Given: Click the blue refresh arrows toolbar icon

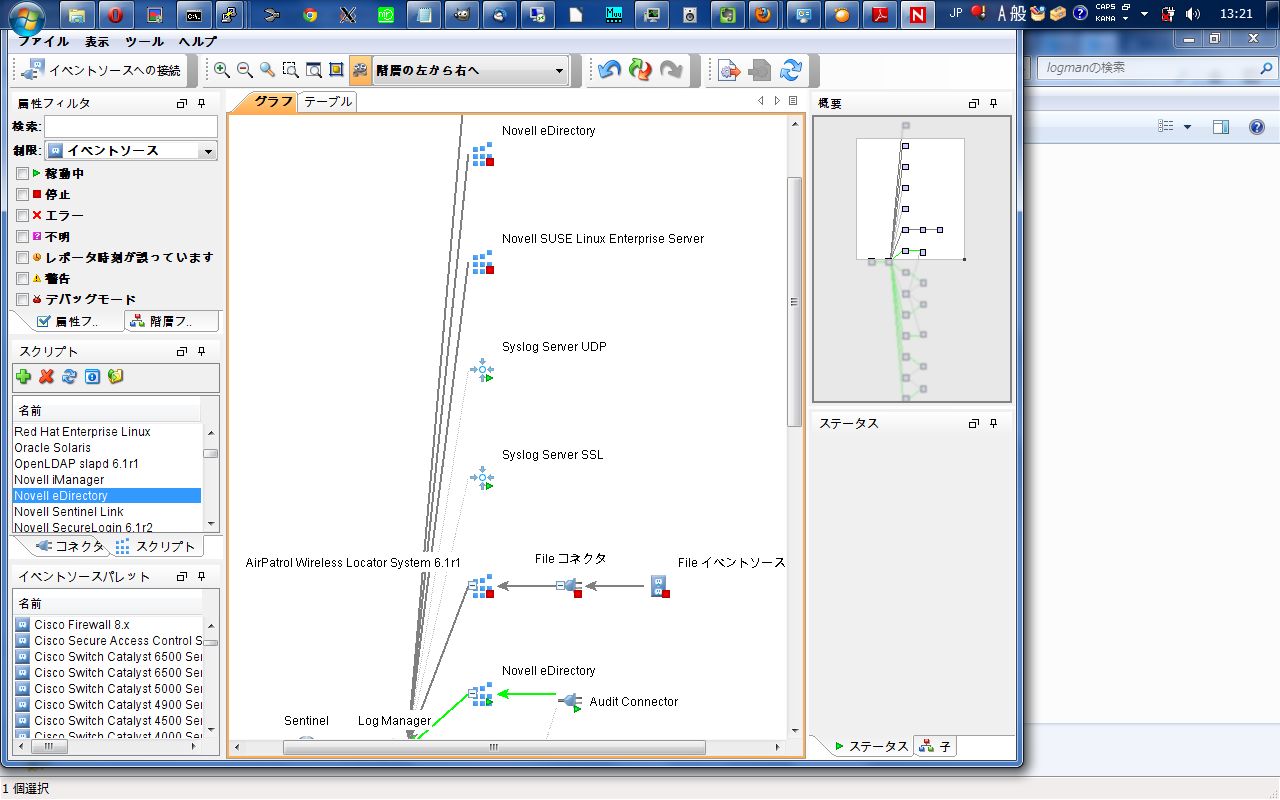Looking at the screenshot, I should click(x=791, y=70).
